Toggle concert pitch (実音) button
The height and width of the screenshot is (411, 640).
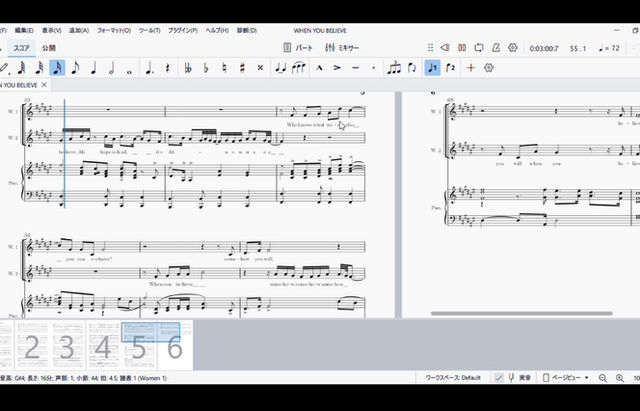pyautogui.click(x=519, y=378)
